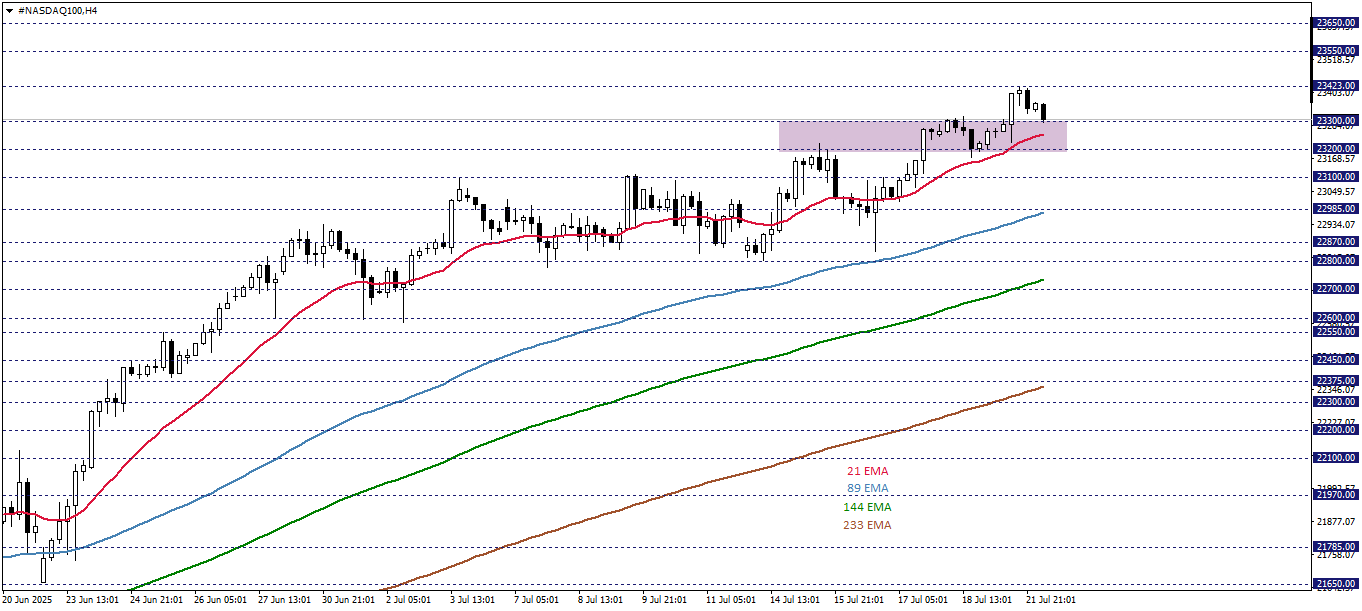Select the 22550.00 price level label
Screen dimensions: 1362x611
tap(1335, 331)
